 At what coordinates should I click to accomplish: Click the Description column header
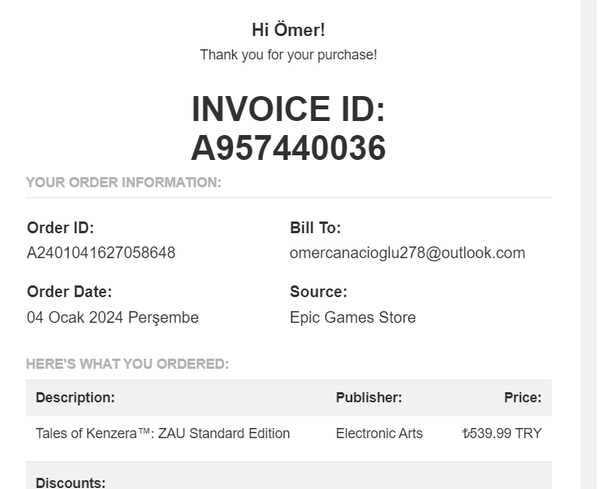pos(75,397)
